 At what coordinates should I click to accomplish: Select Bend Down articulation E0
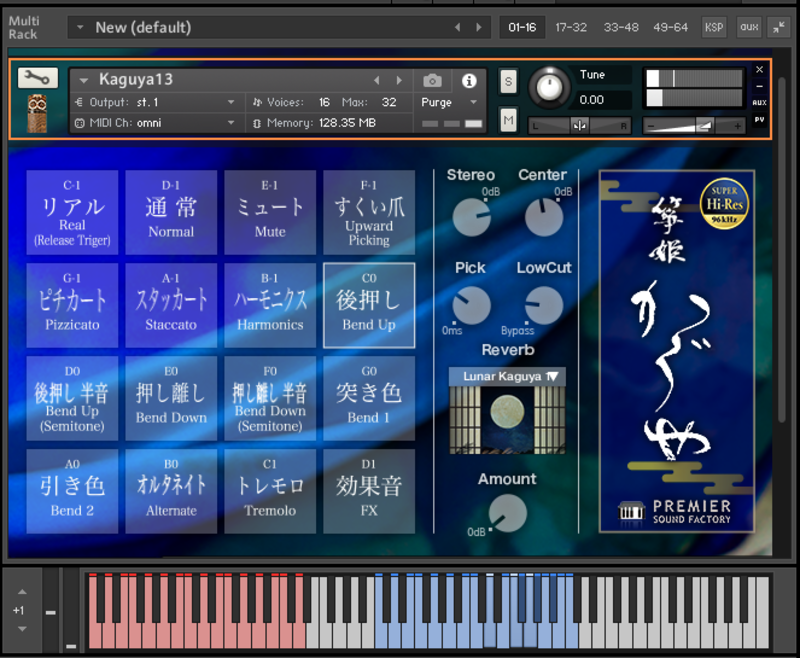click(x=171, y=398)
